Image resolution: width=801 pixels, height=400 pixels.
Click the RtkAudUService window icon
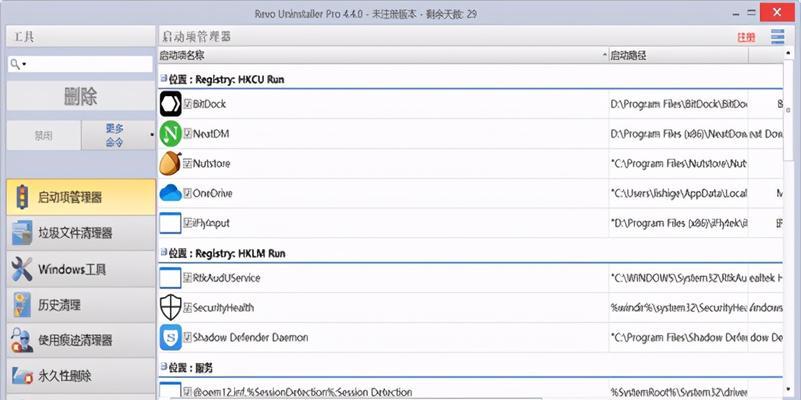(x=170, y=278)
